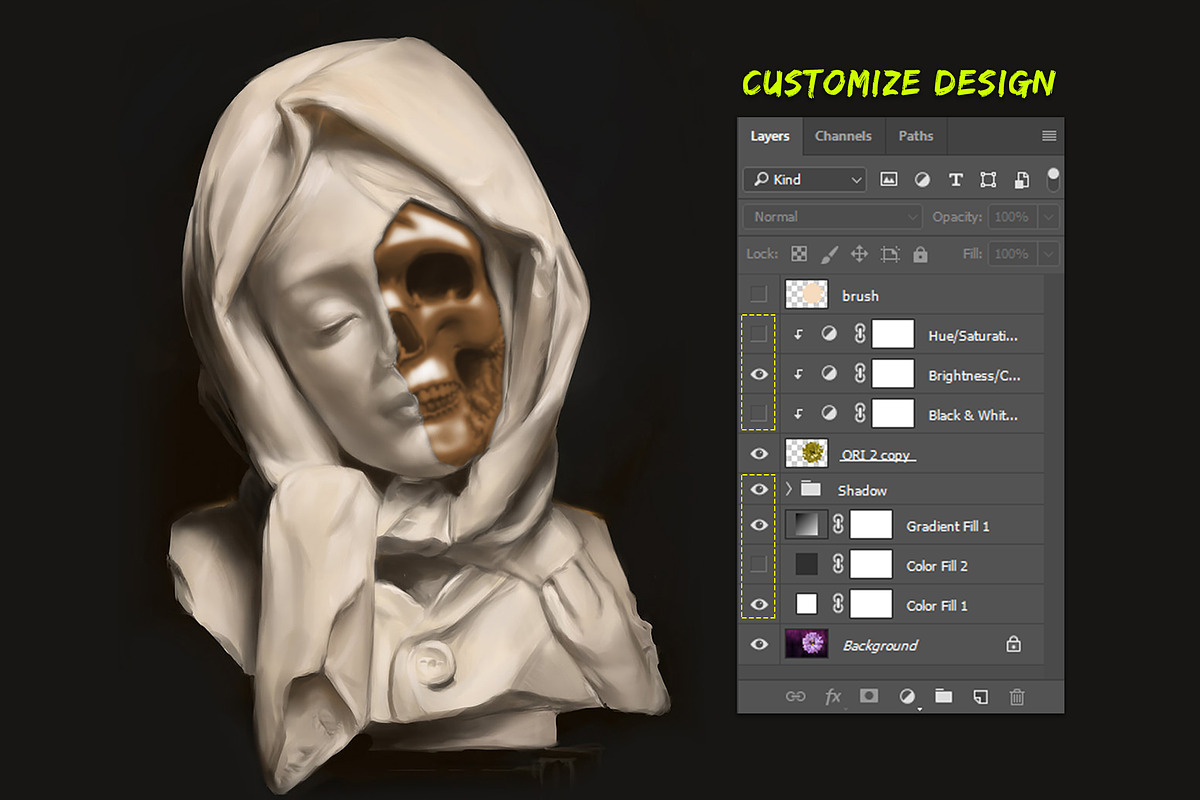The height and width of the screenshot is (800, 1200).
Task: Click the Brightness/Contrast layer mask thumbnail
Action: click(x=893, y=374)
